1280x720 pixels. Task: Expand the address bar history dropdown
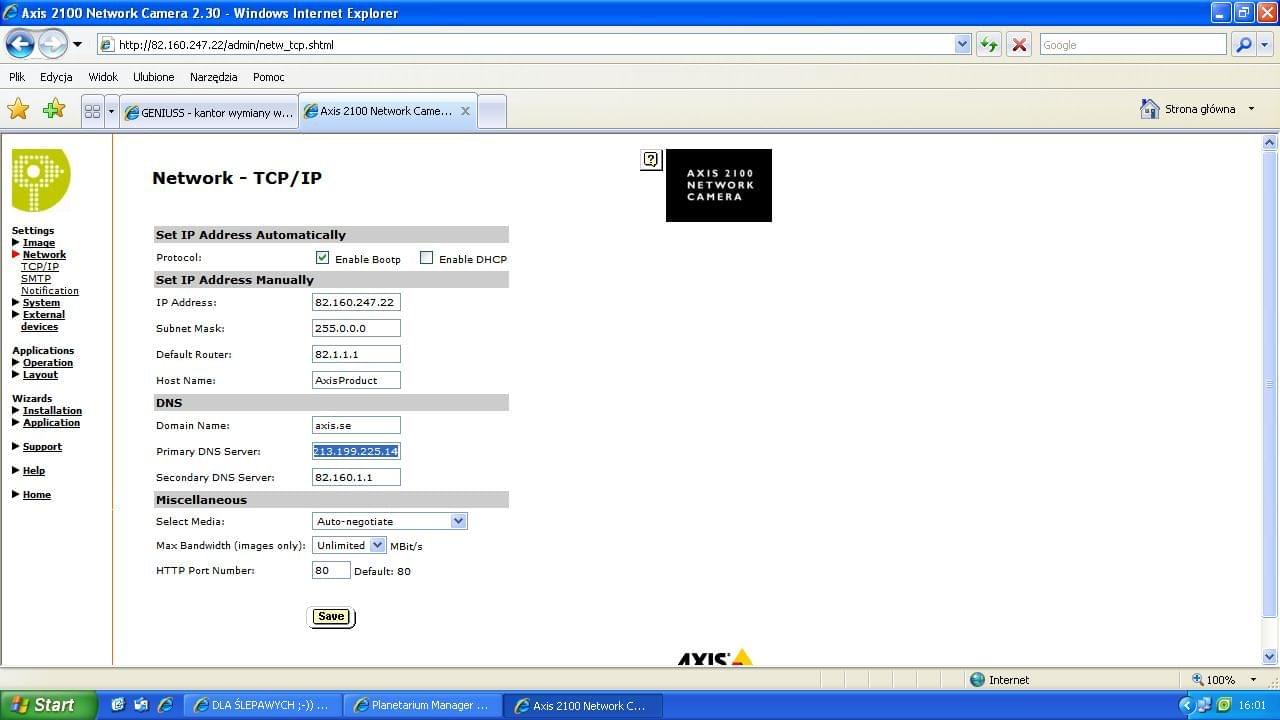pyautogui.click(x=962, y=45)
